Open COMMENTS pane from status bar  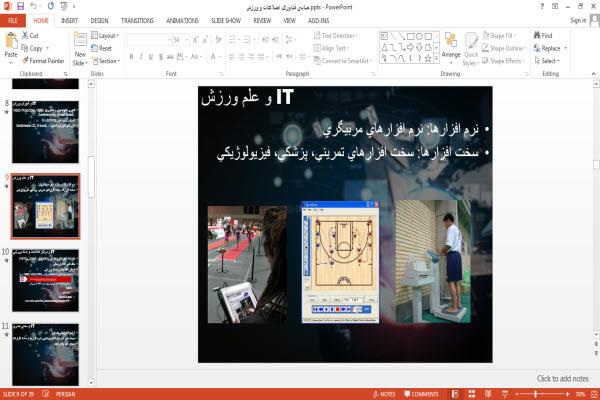[x=421, y=394]
